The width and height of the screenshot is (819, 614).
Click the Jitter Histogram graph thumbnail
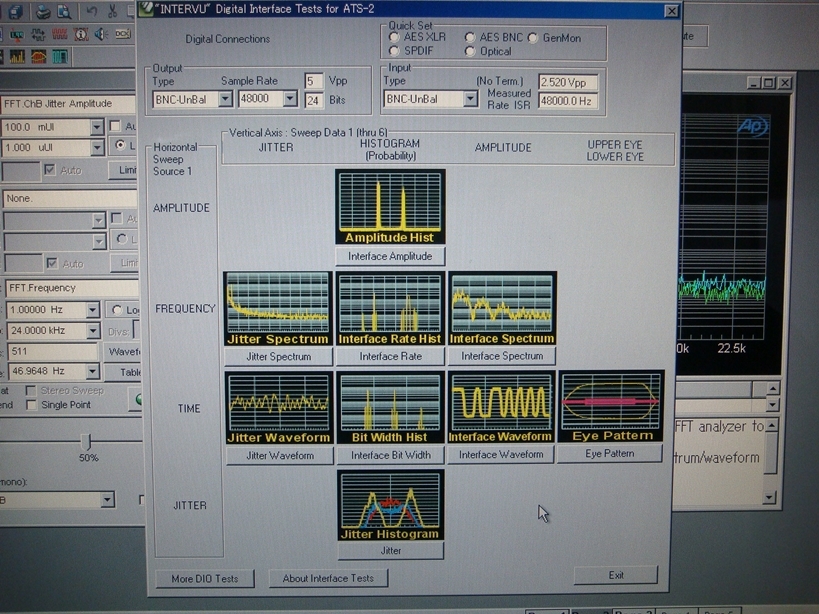(x=391, y=505)
